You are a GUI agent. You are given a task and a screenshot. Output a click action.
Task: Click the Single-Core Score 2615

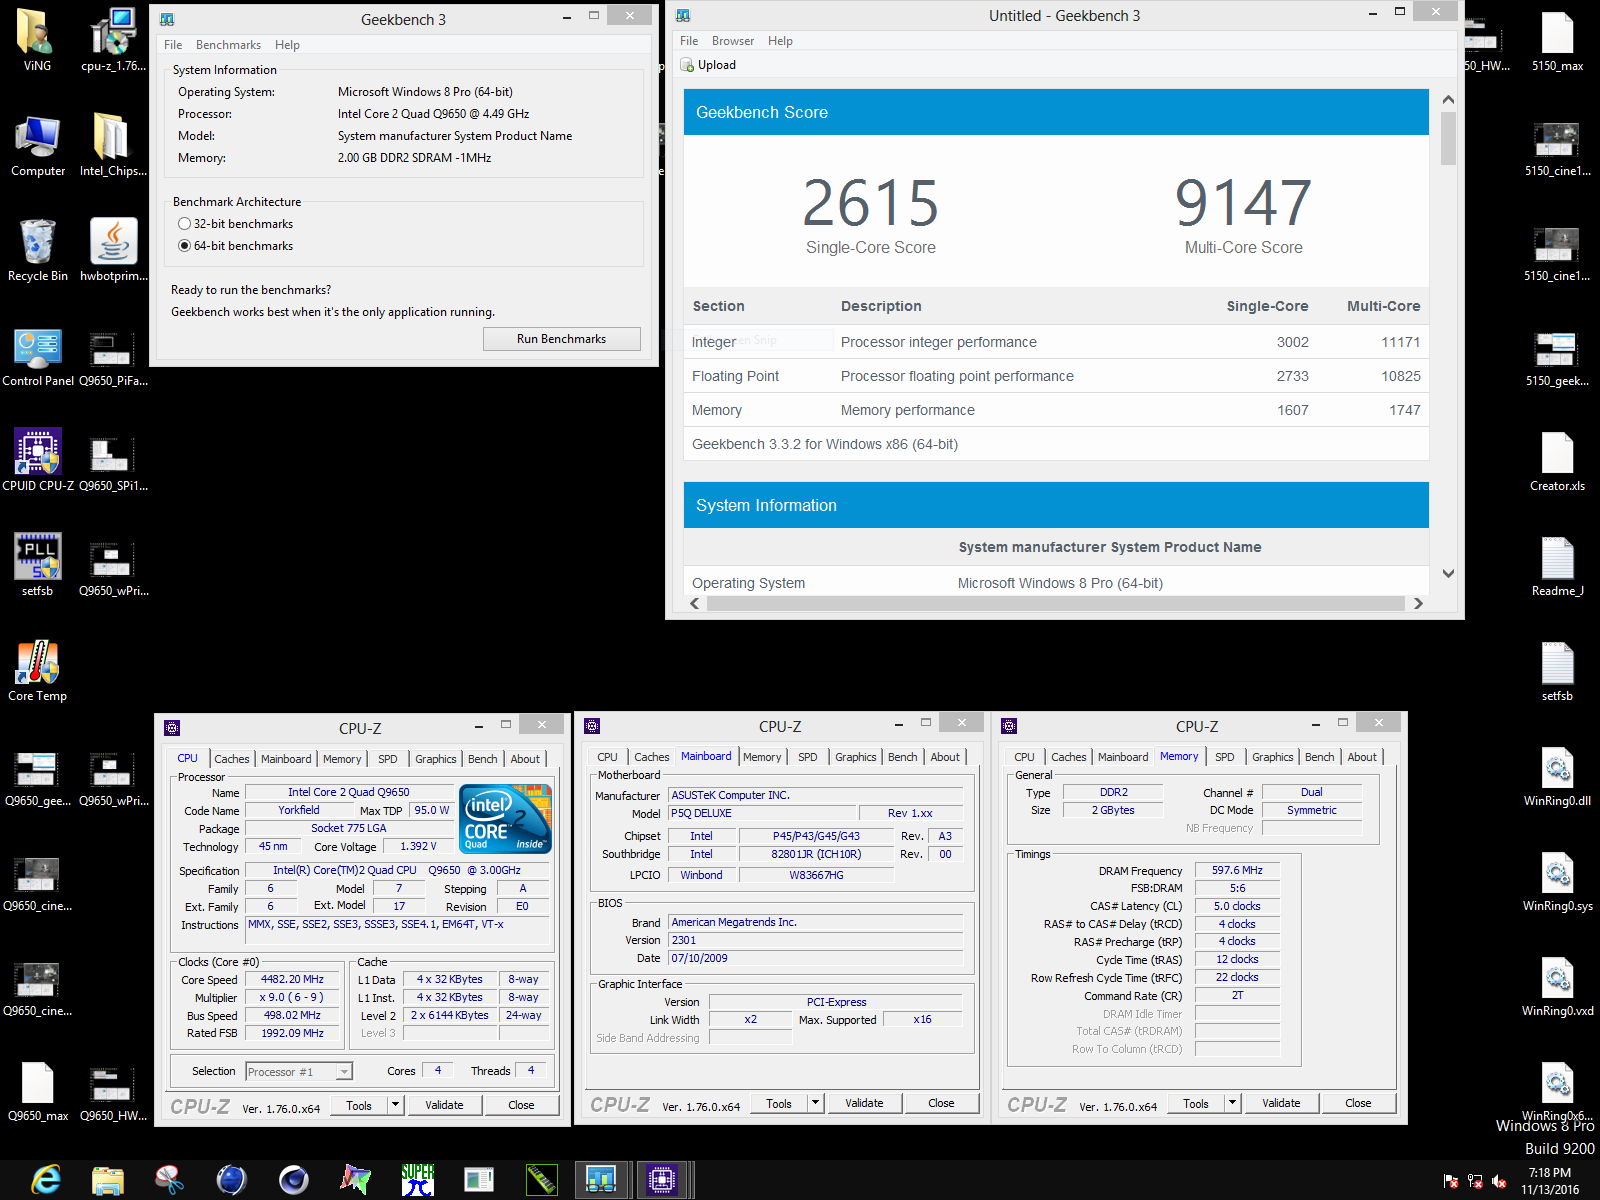click(871, 203)
